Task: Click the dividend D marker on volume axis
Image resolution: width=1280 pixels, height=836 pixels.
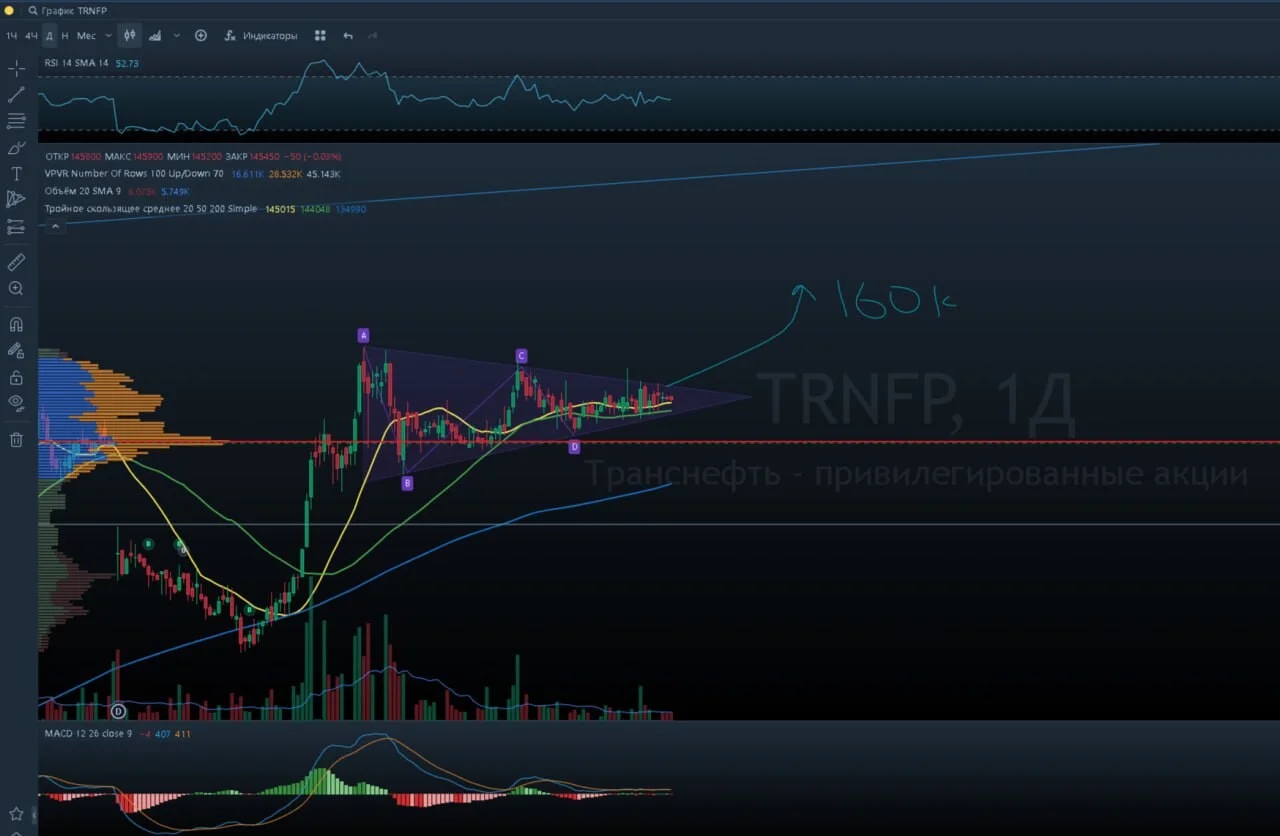Action: click(x=118, y=711)
